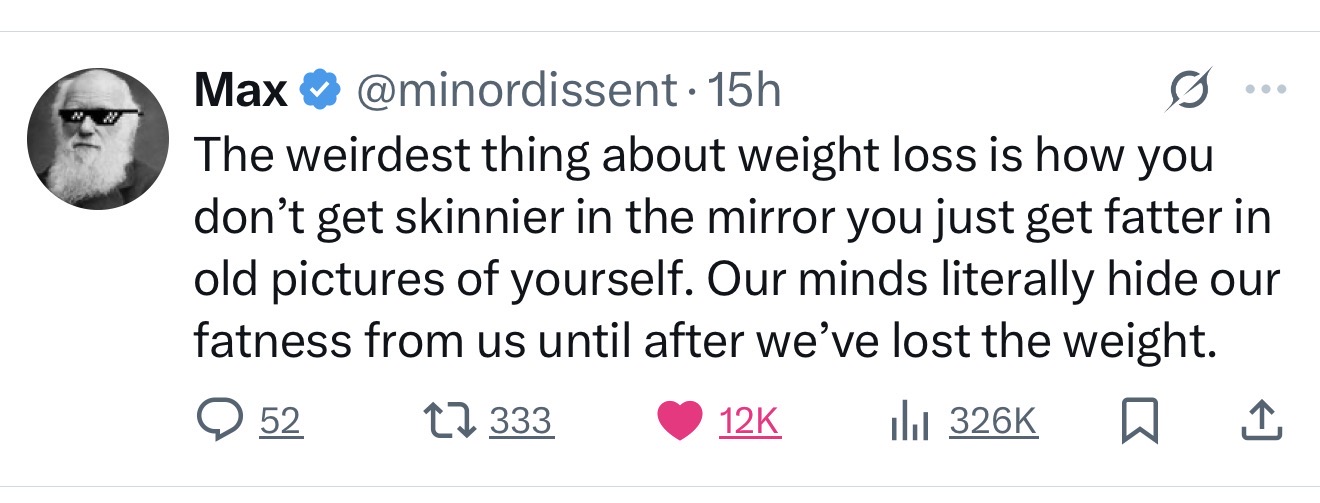Screen dimensions: 1320x503
Task: Open the @minordissent handle link
Action: [517, 92]
